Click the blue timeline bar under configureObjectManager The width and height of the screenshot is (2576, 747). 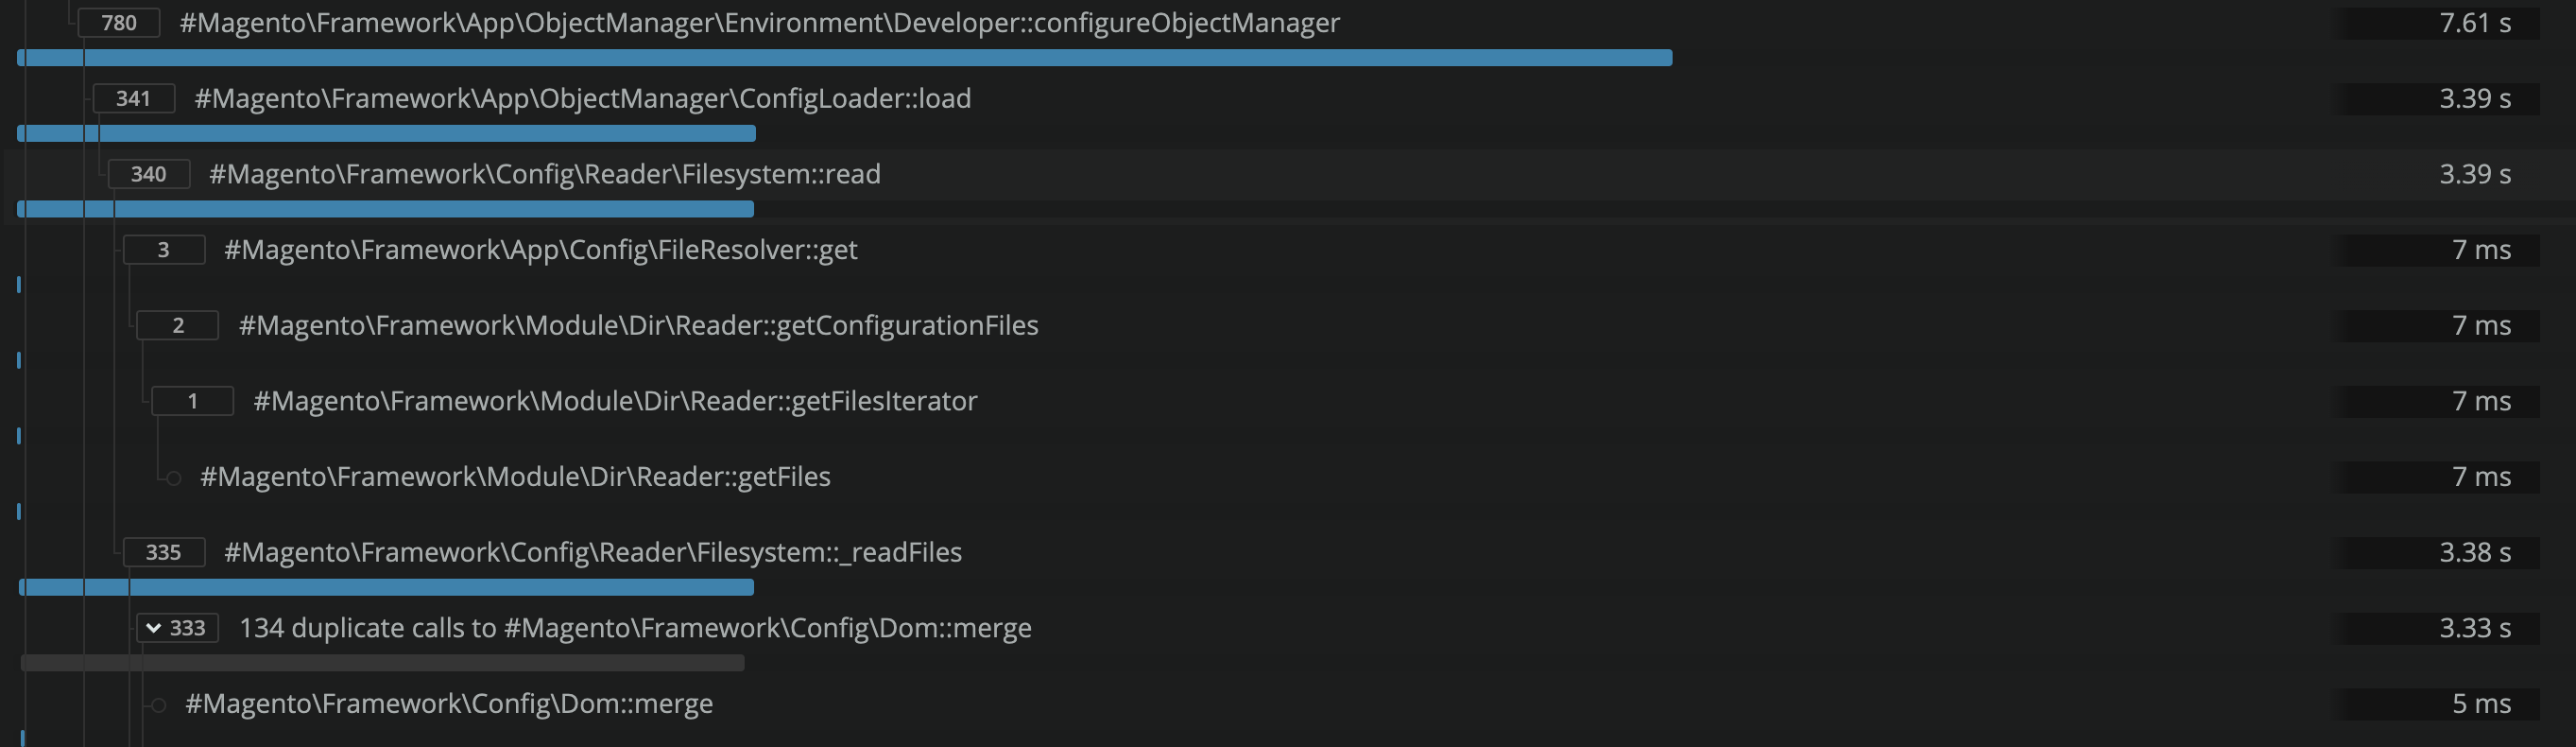point(845,58)
